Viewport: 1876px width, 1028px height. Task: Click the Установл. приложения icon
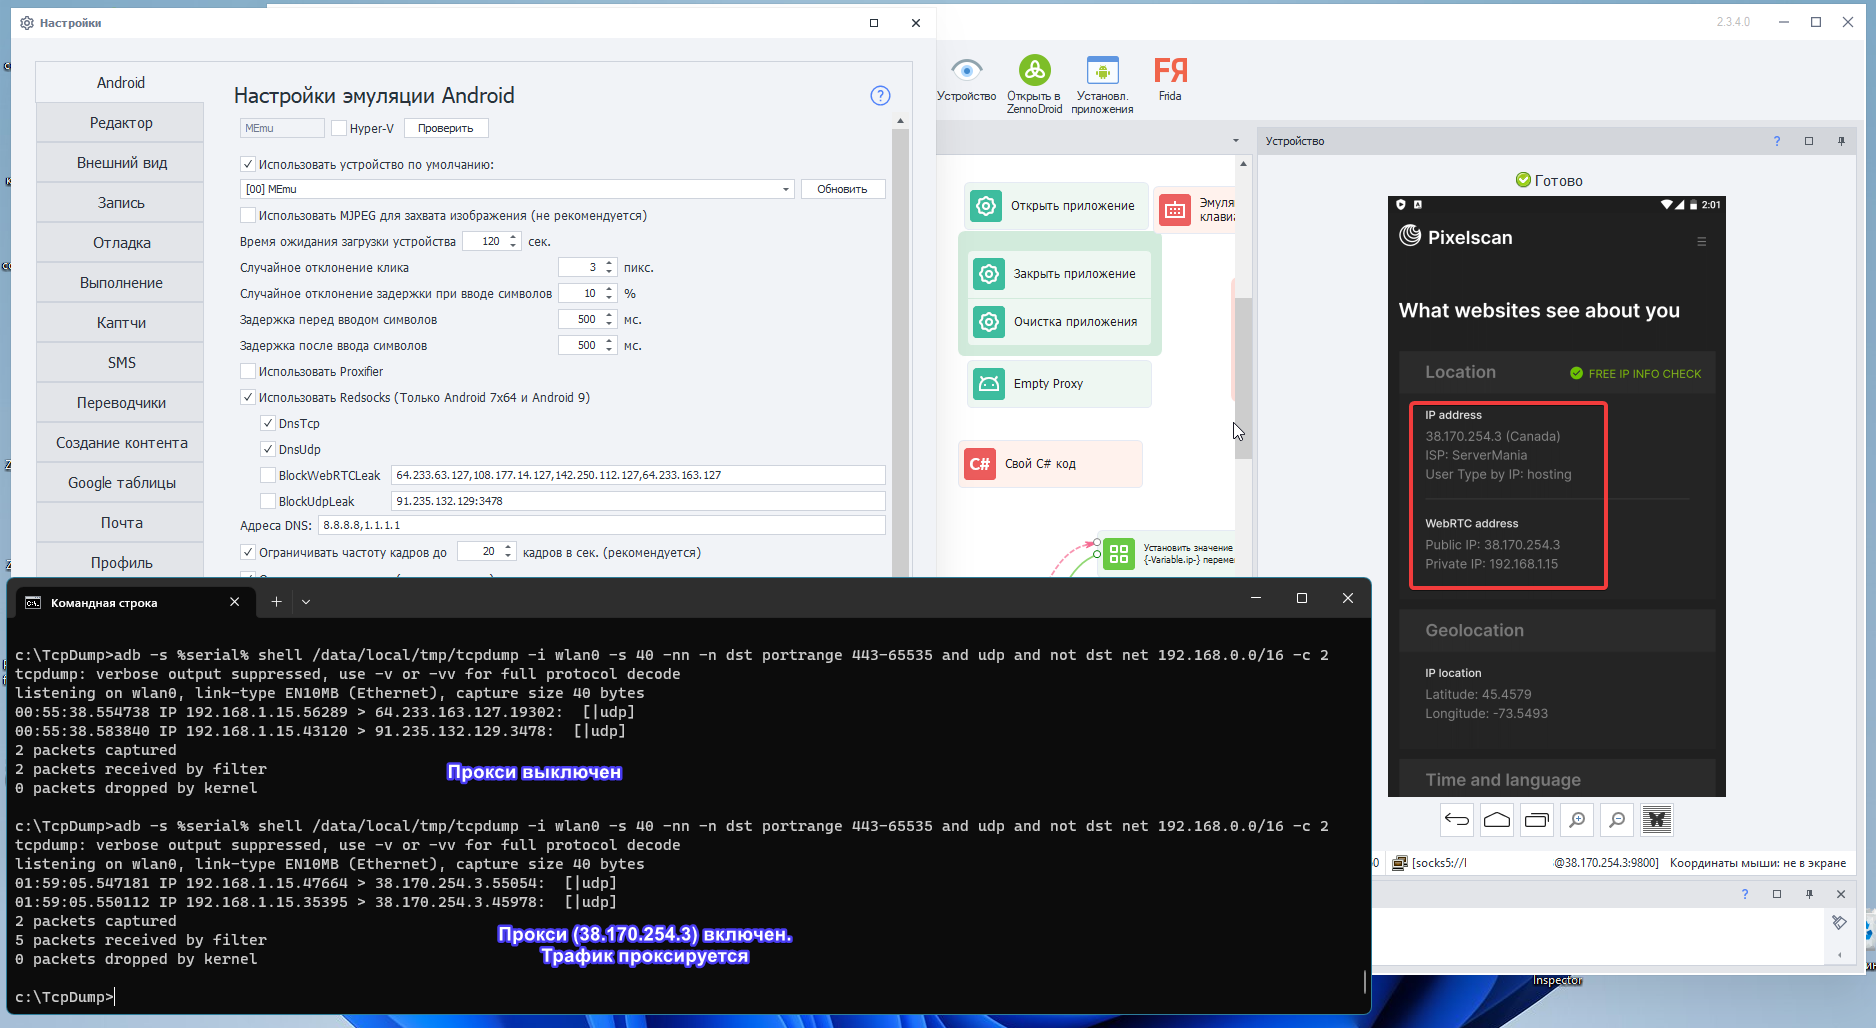pyautogui.click(x=1102, y=84)
